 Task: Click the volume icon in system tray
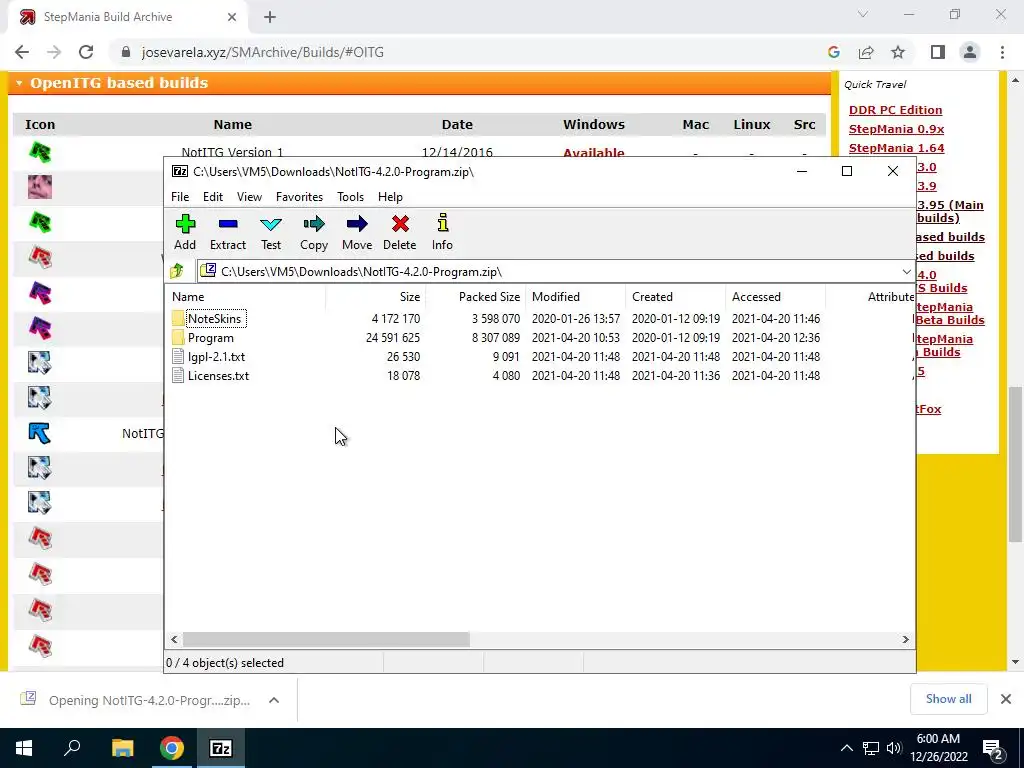click(x=895, y=748)
